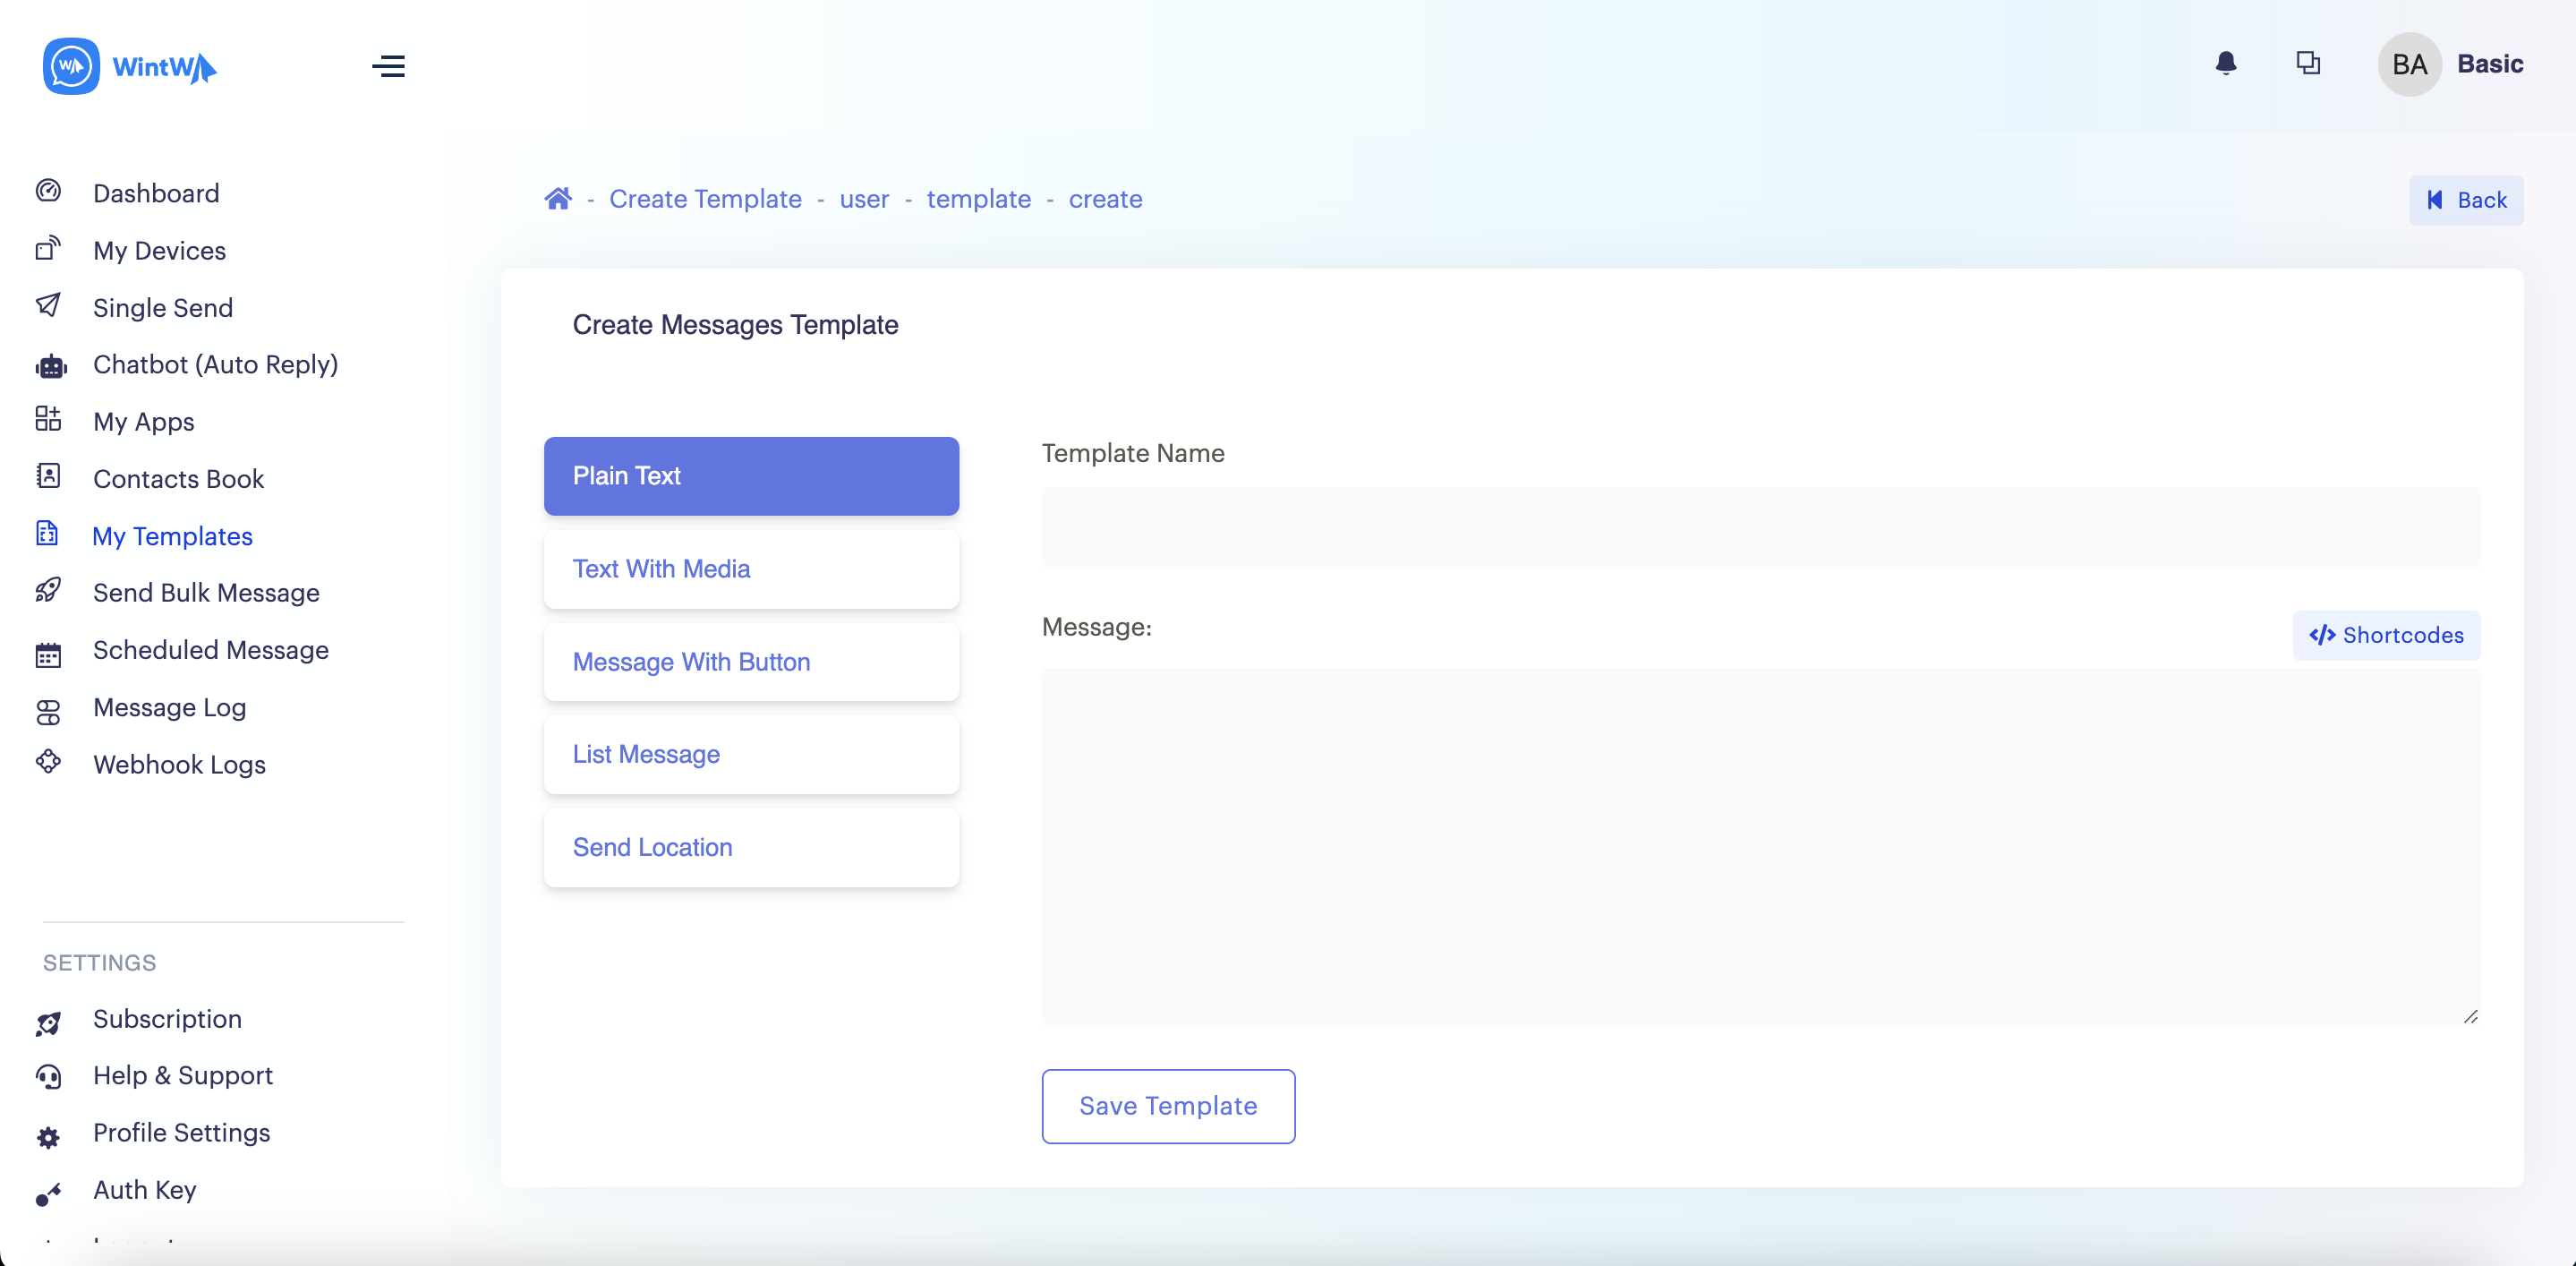Open the Shortcodes dropdown button

coord(2385,635)
